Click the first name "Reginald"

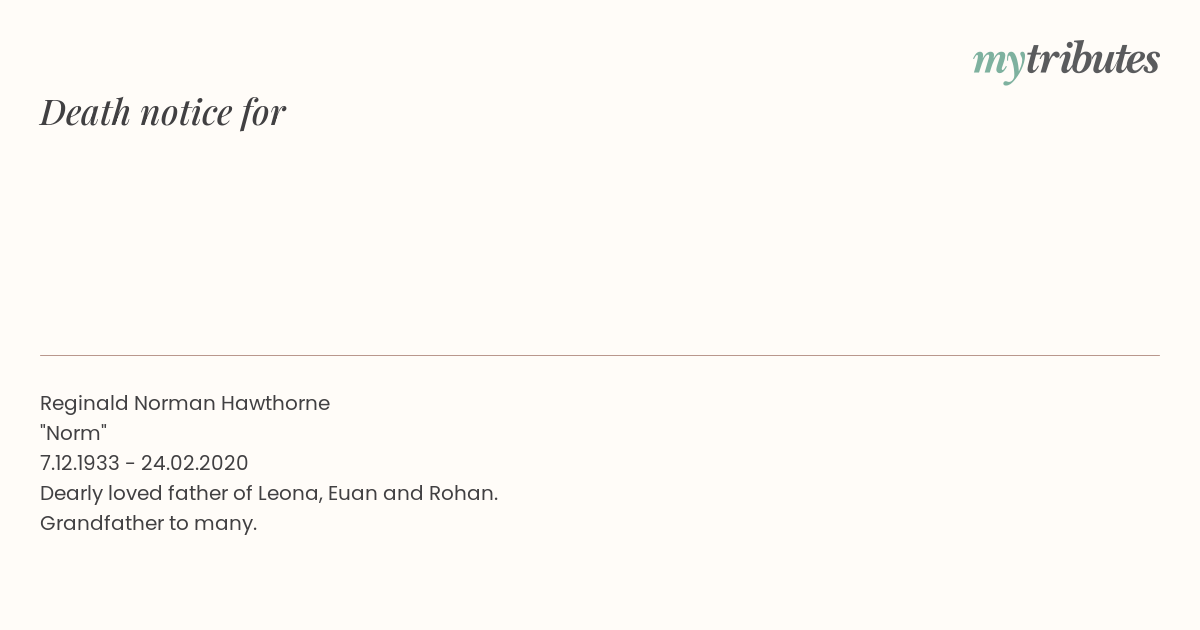84,404
